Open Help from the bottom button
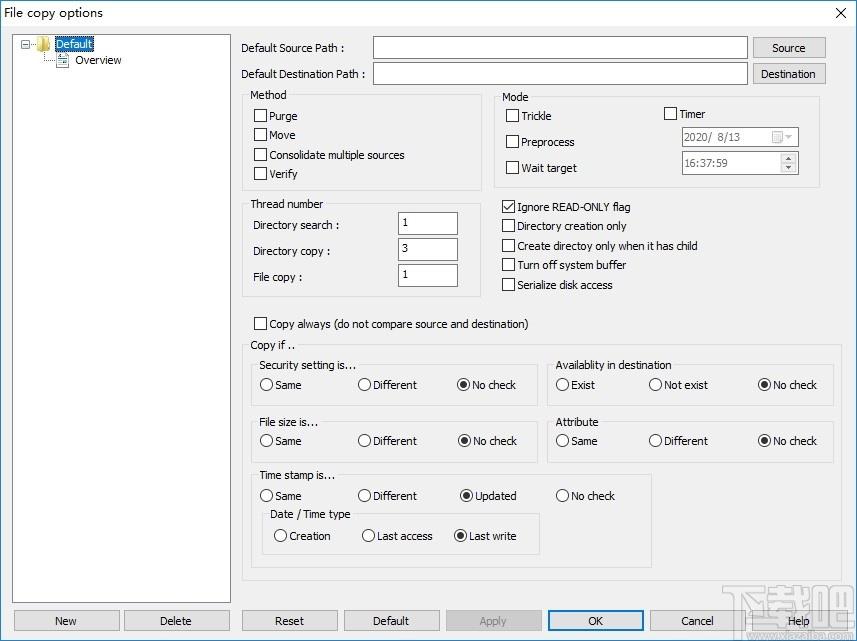 pos(799,621)
